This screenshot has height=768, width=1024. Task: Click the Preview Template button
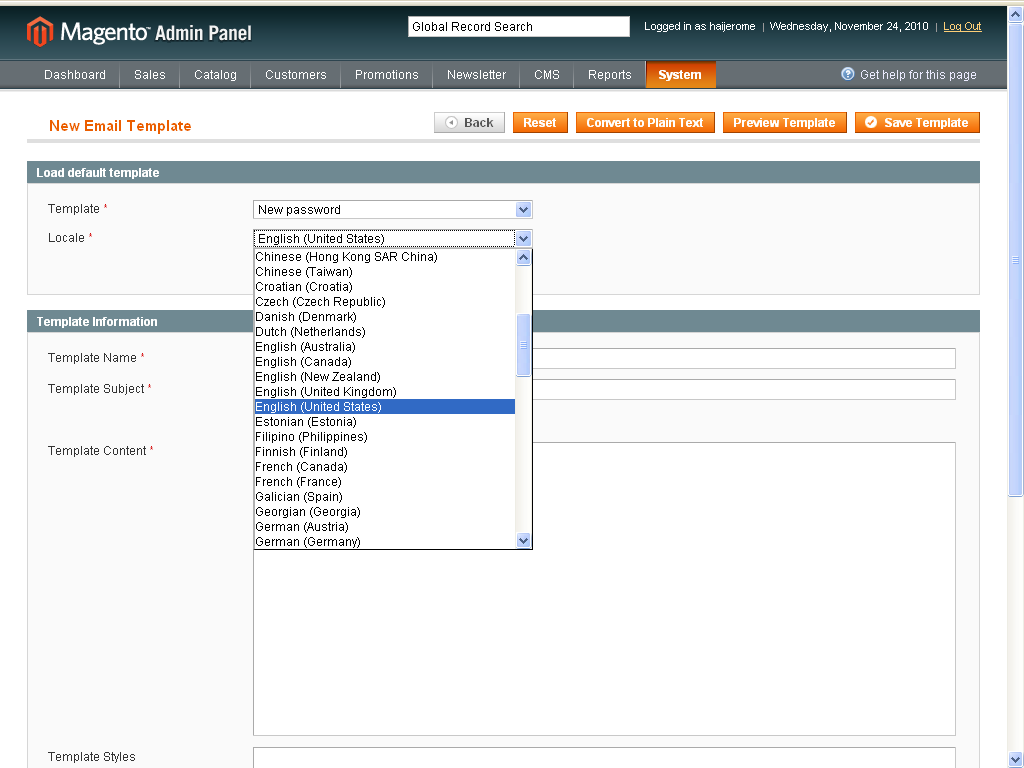[x=784, y=122]
